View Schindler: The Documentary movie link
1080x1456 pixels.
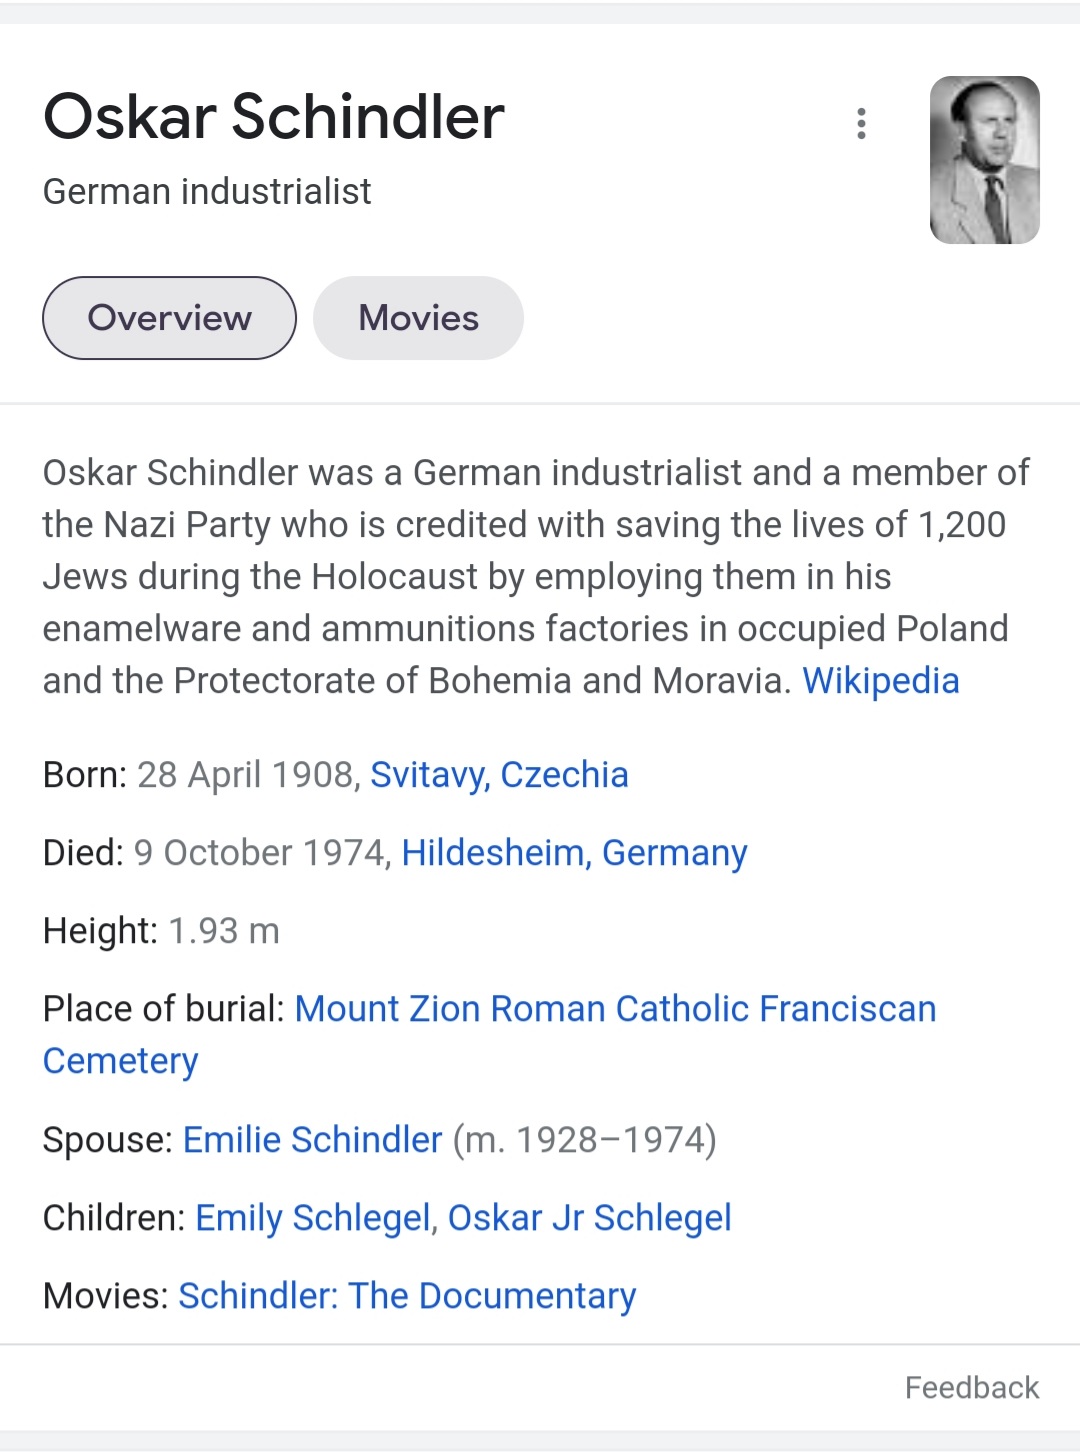[x=407, y=1296]
